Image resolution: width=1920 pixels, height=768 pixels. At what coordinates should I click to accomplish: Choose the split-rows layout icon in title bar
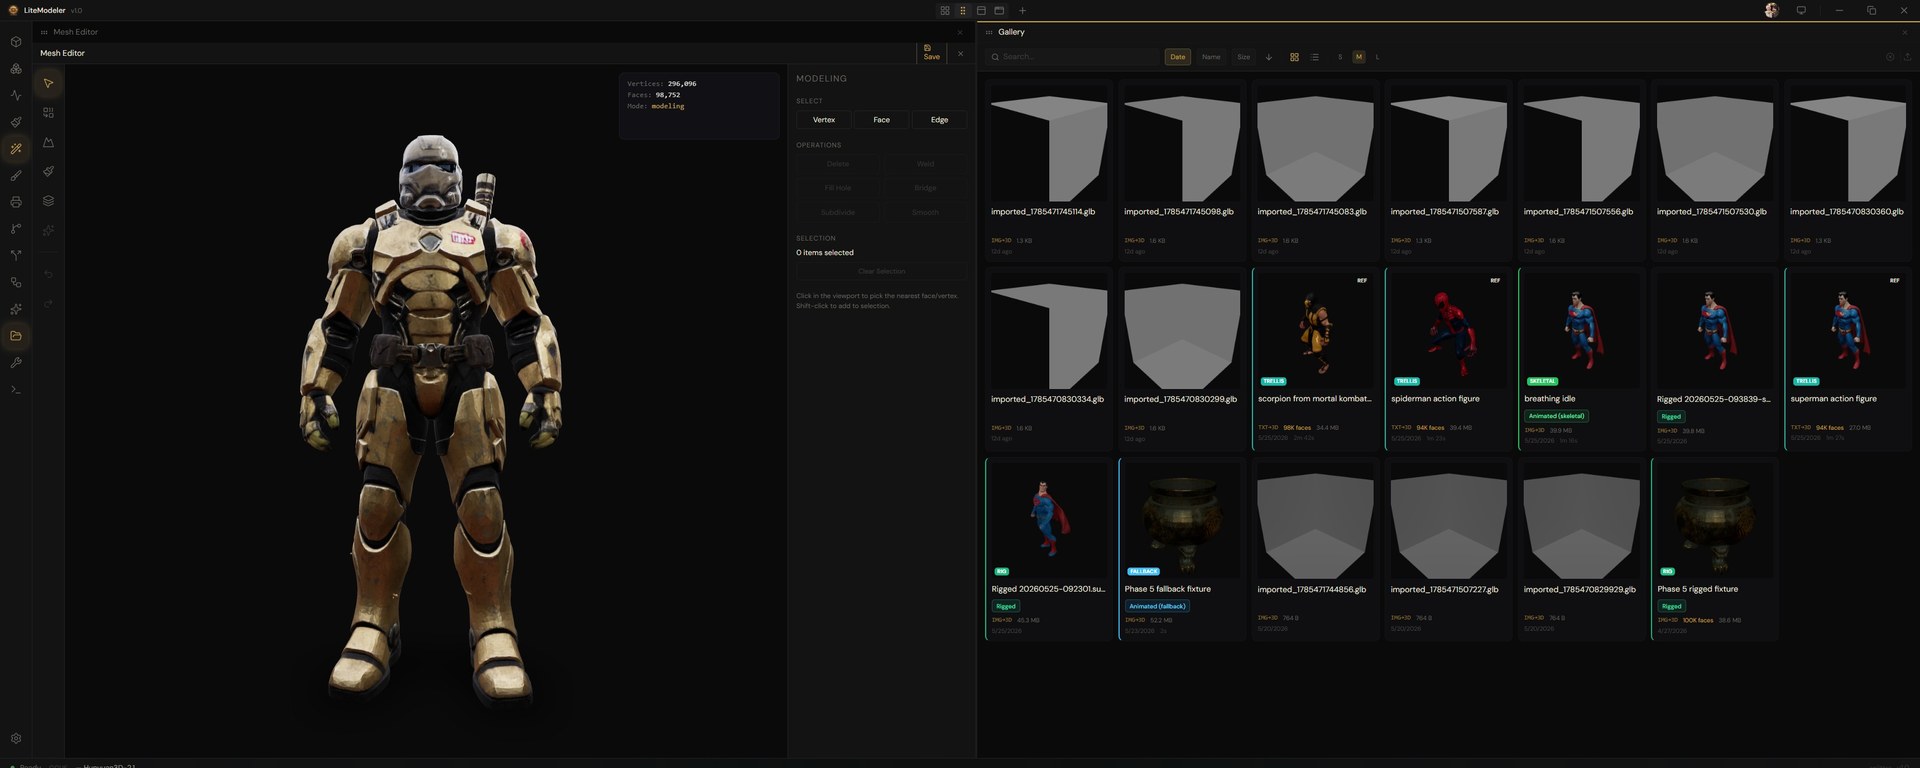(981, 11)
